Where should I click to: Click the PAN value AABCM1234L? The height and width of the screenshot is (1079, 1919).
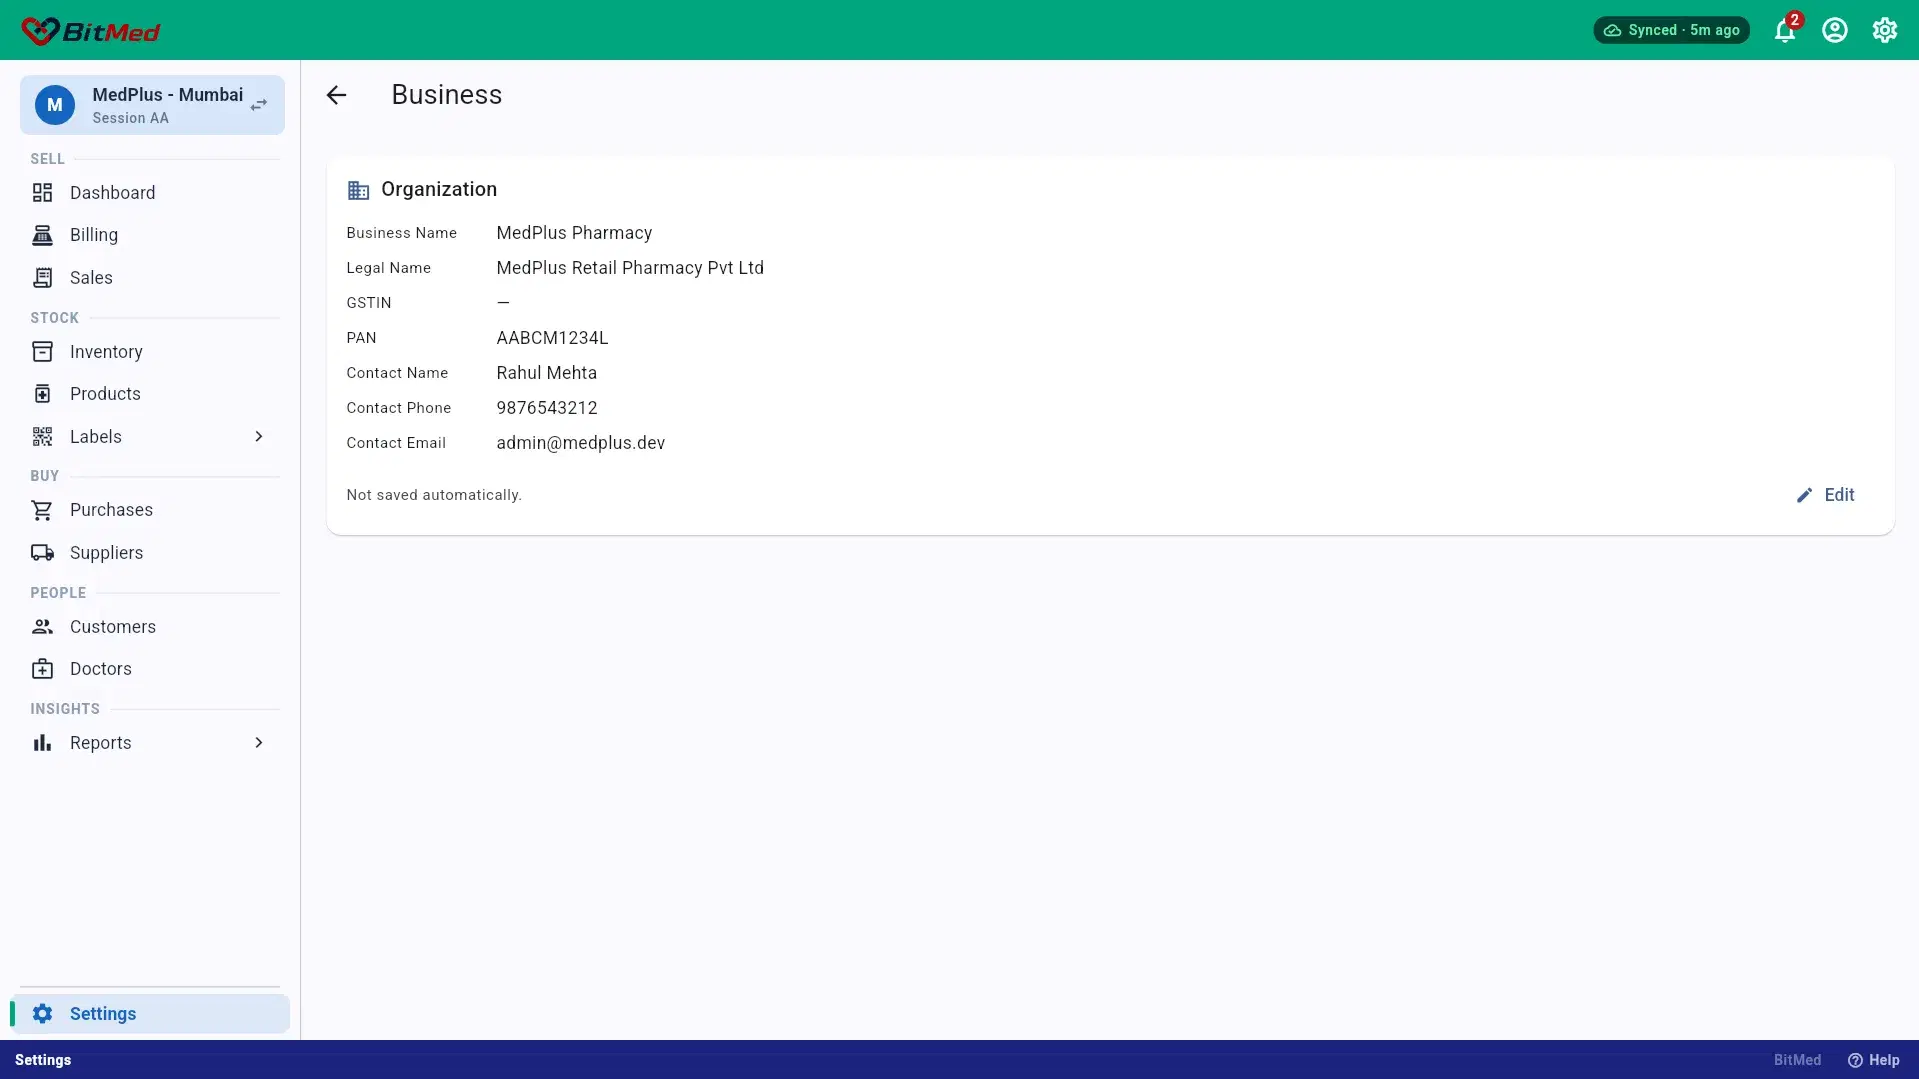pyautogui.click(x=552, y=338)
